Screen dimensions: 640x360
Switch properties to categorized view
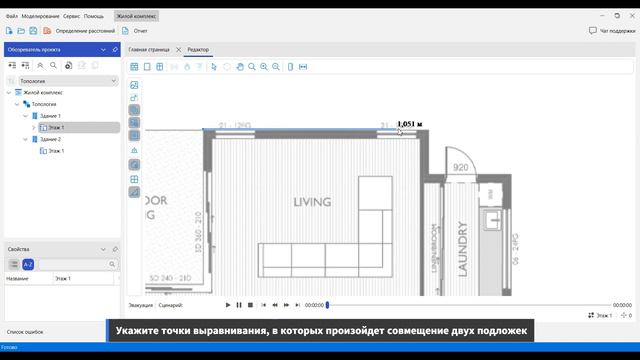pyautogui.click(x=14, y=264)
